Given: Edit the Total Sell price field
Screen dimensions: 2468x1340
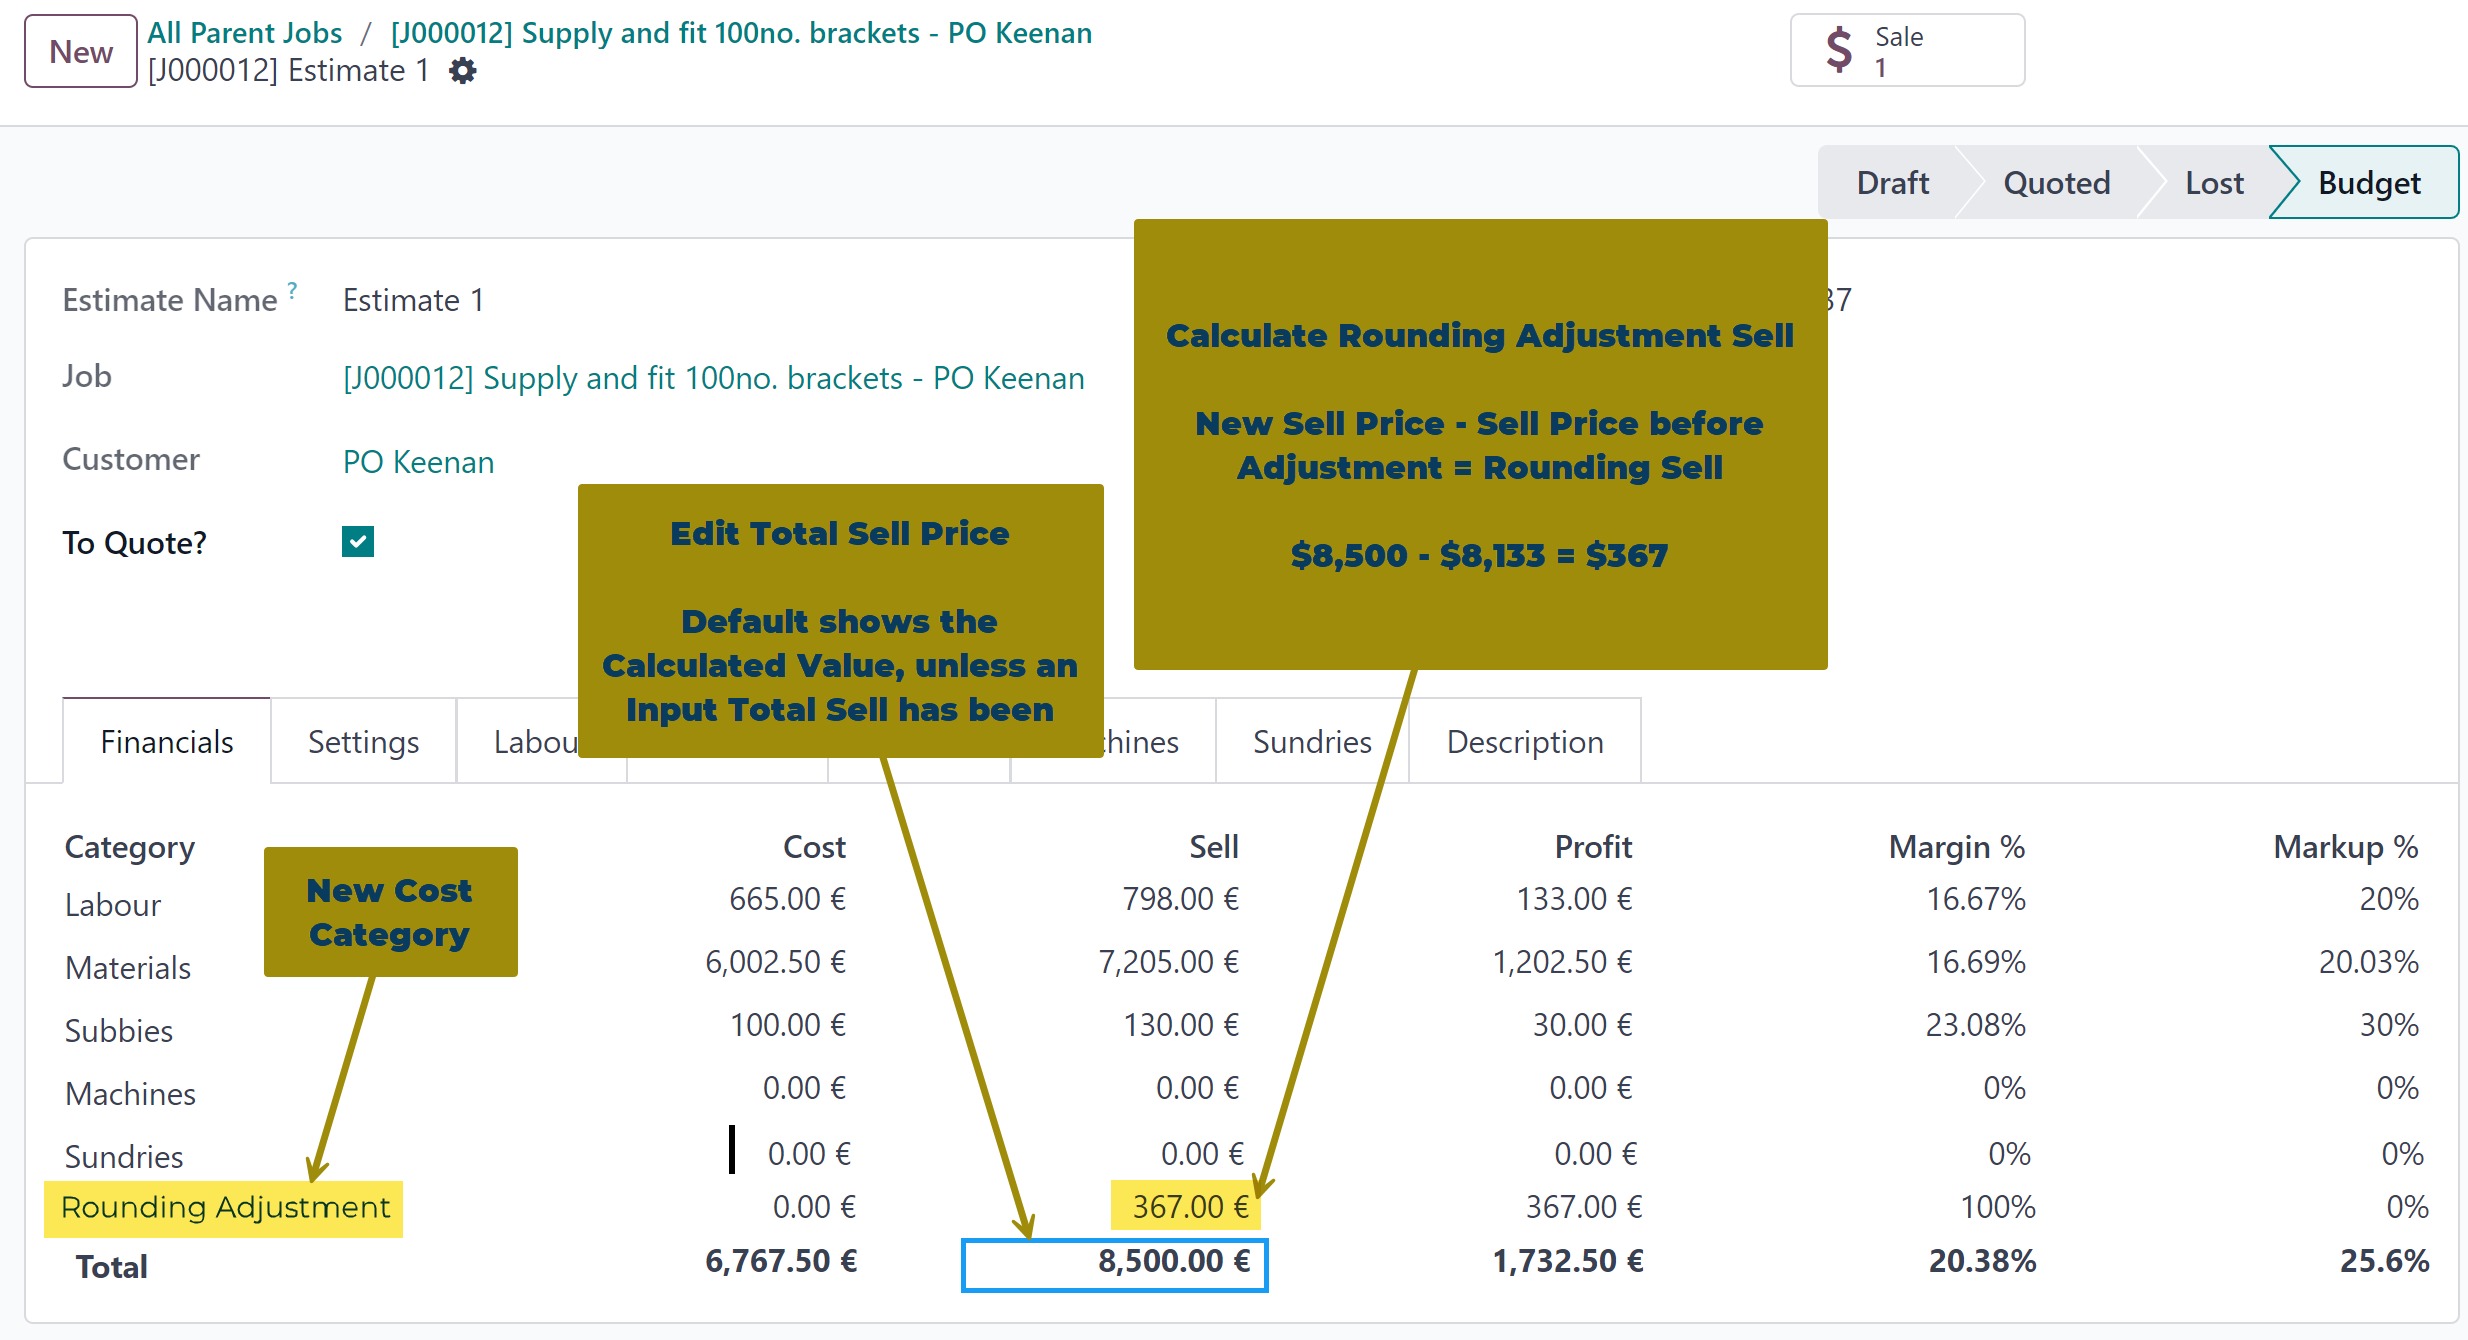Looking at the screenshot, I should 1114,1264.
